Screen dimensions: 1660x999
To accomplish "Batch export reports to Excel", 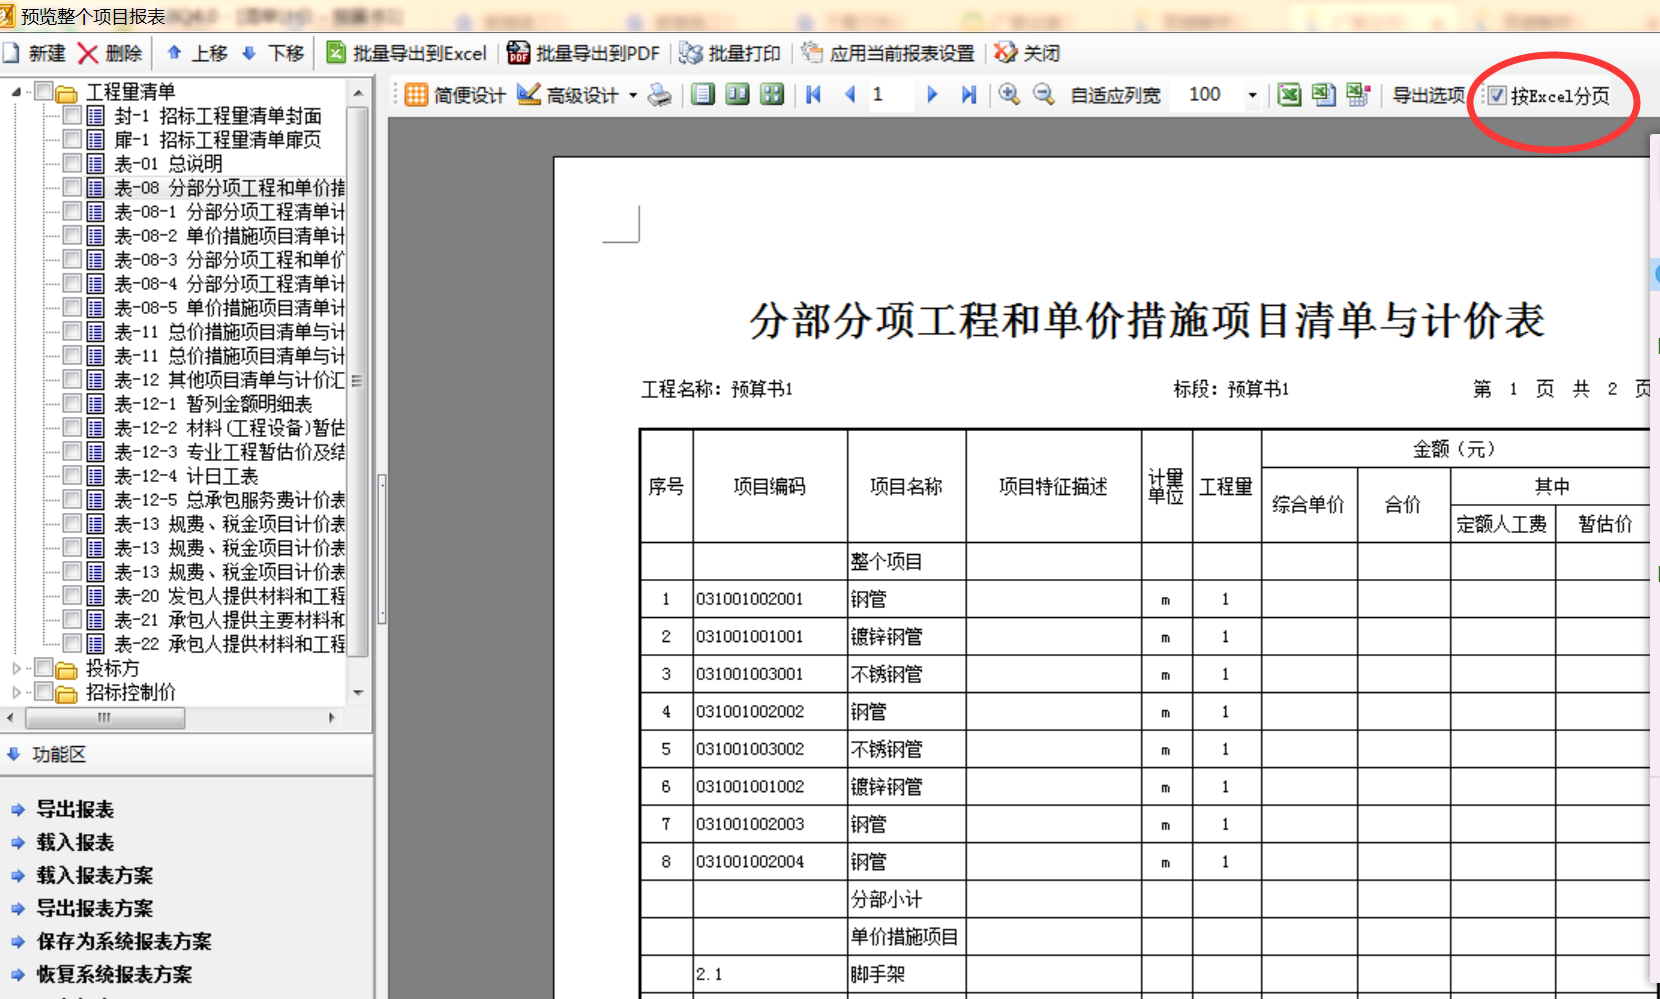I will coord(407,53).
